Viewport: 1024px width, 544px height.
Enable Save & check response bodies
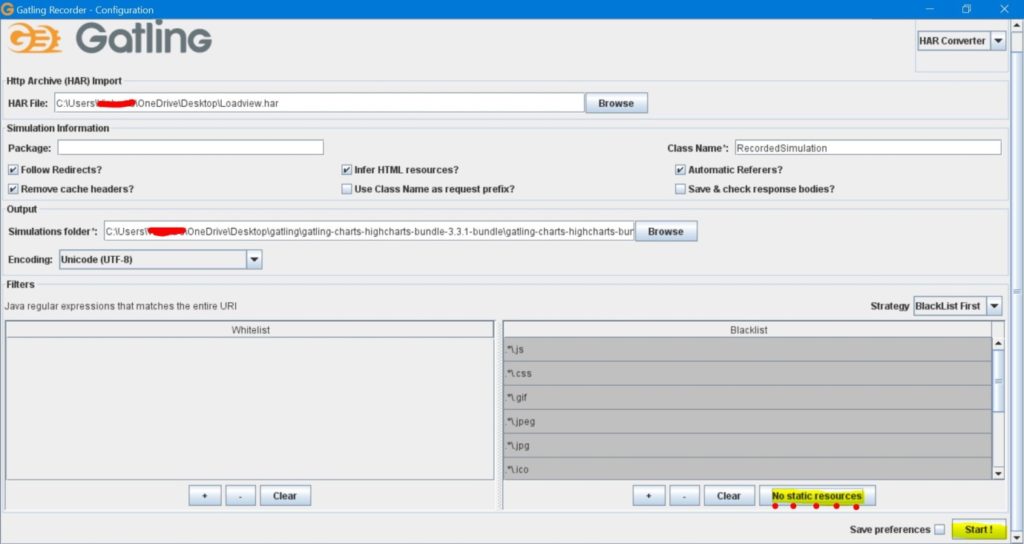click(680, 189)
